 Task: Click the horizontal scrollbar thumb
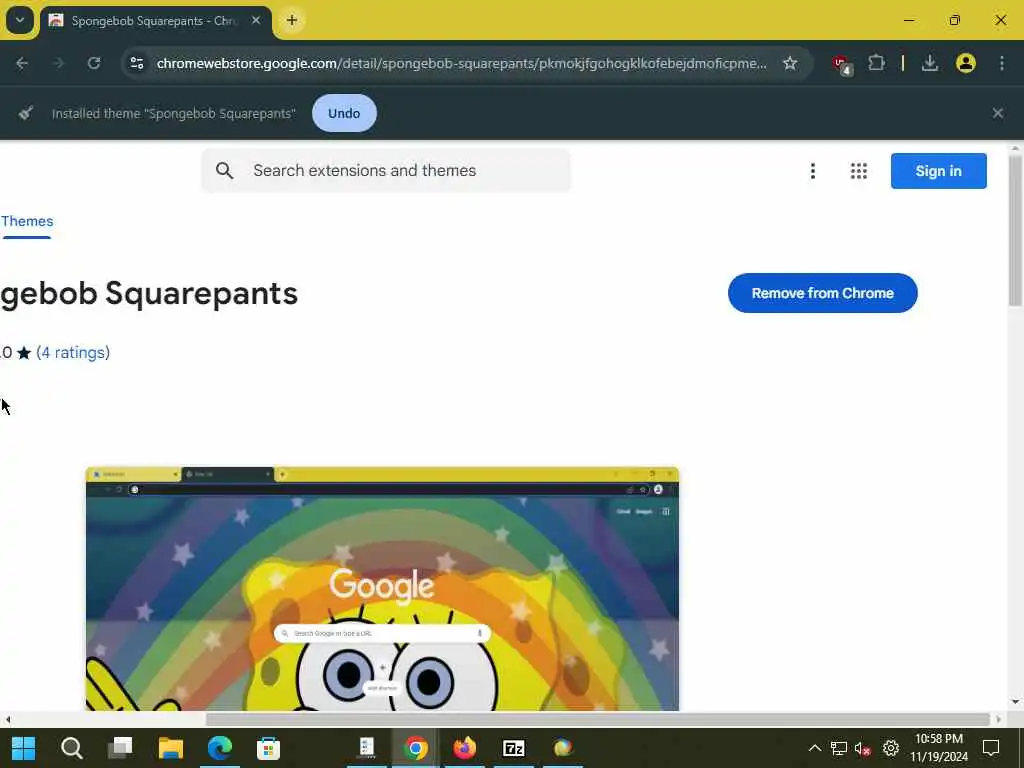point(598,719)
